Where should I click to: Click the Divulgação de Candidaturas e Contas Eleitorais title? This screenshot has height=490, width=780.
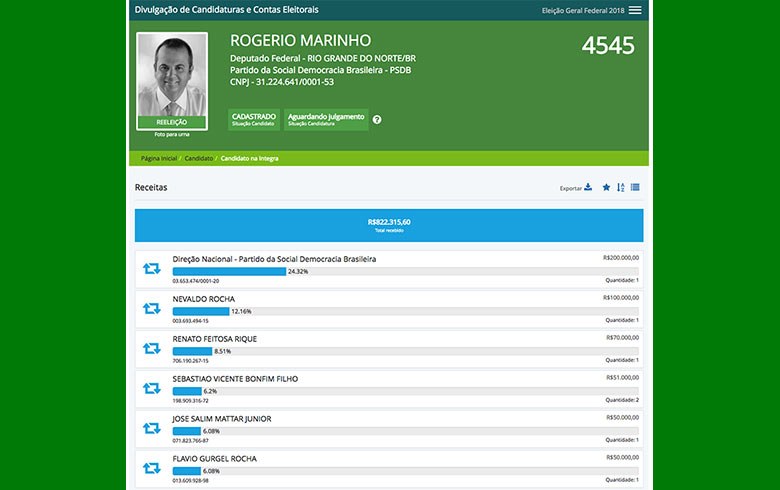pyautogui.click(x=226, y=10)
